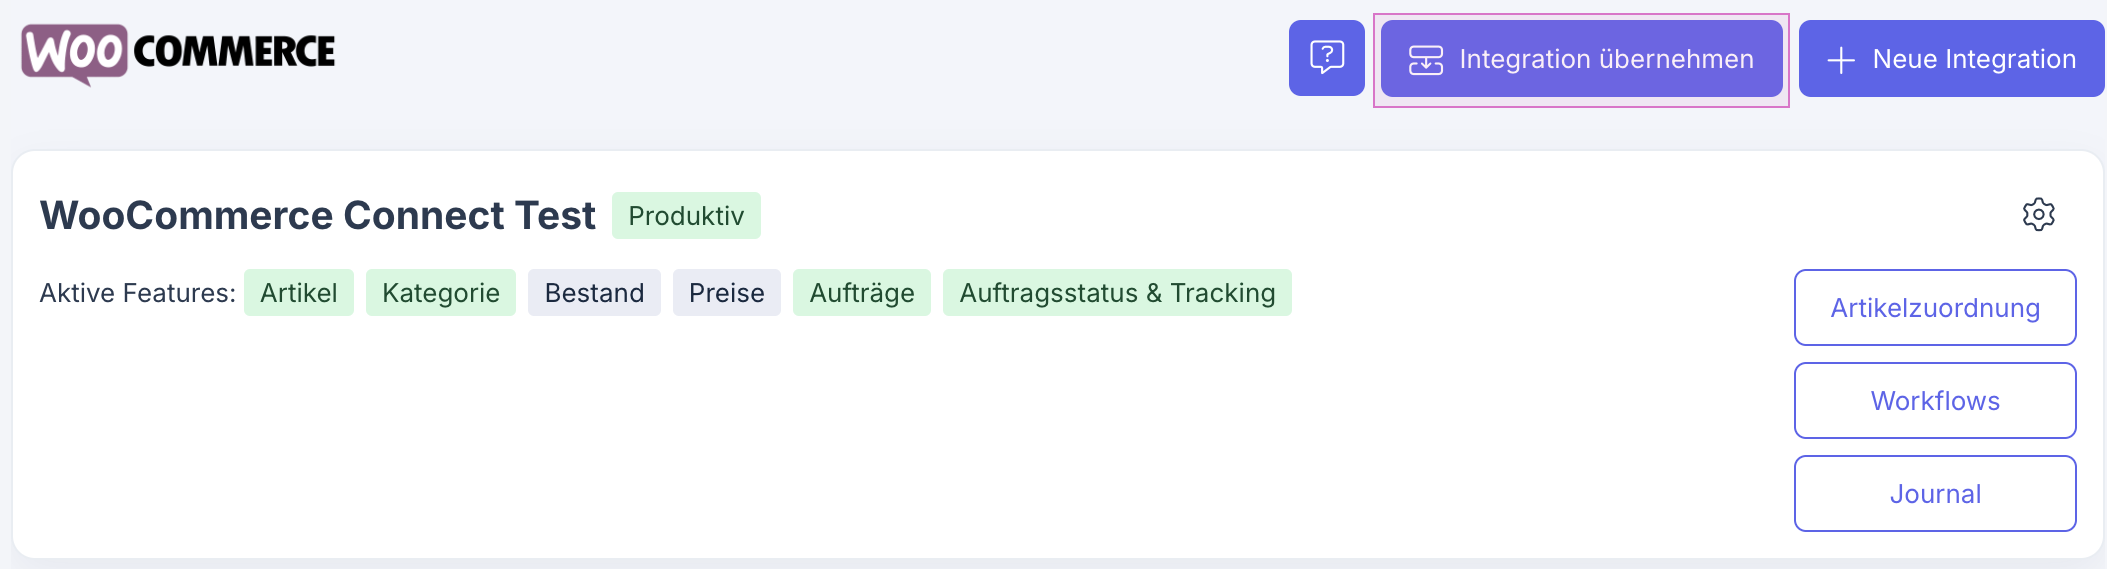The height and width of the screenshot is (569, 2107).
Task: Click the plus icon for new integration
Action: click(x=1840, y=60)
